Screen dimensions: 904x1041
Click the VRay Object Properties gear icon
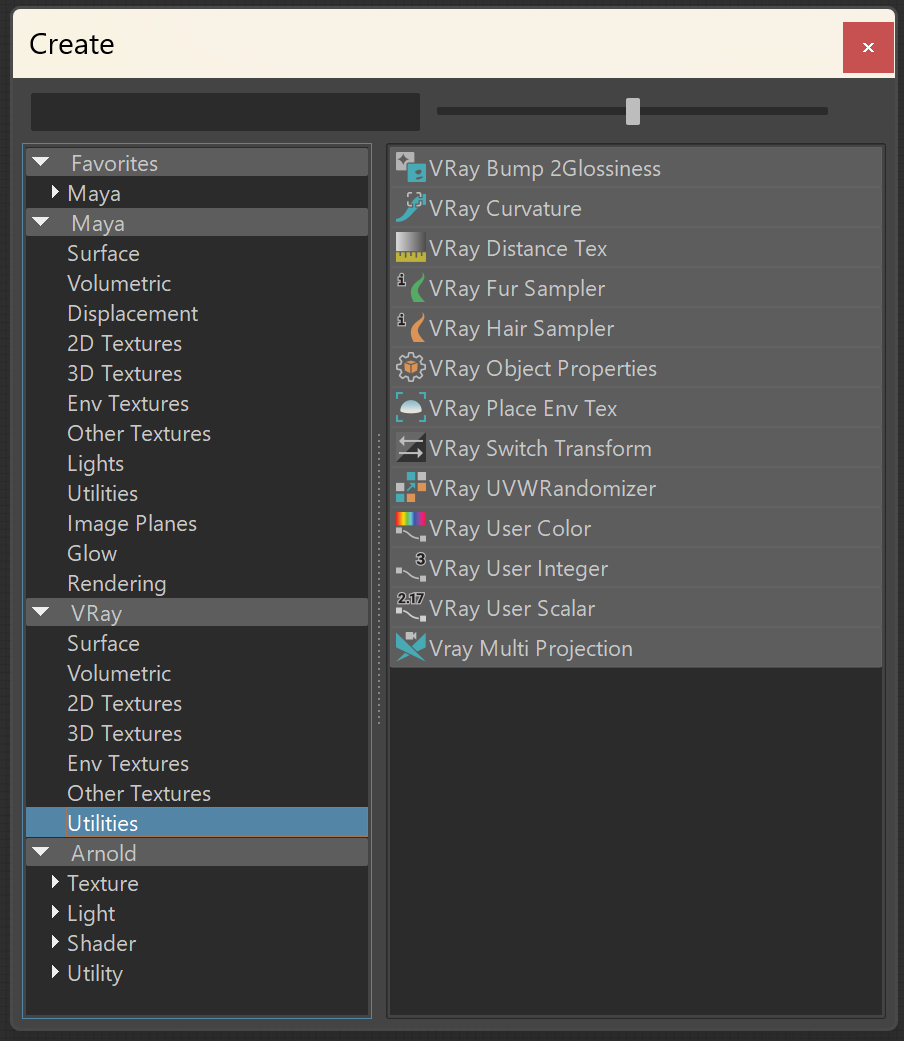(411, 367)
